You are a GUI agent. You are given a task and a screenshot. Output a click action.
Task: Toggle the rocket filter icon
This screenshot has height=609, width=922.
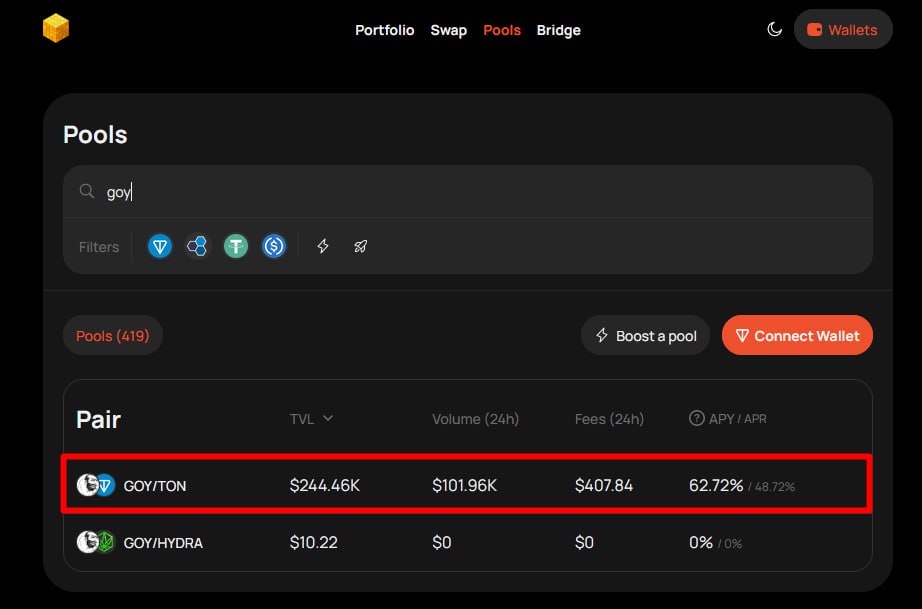(360, 246)
